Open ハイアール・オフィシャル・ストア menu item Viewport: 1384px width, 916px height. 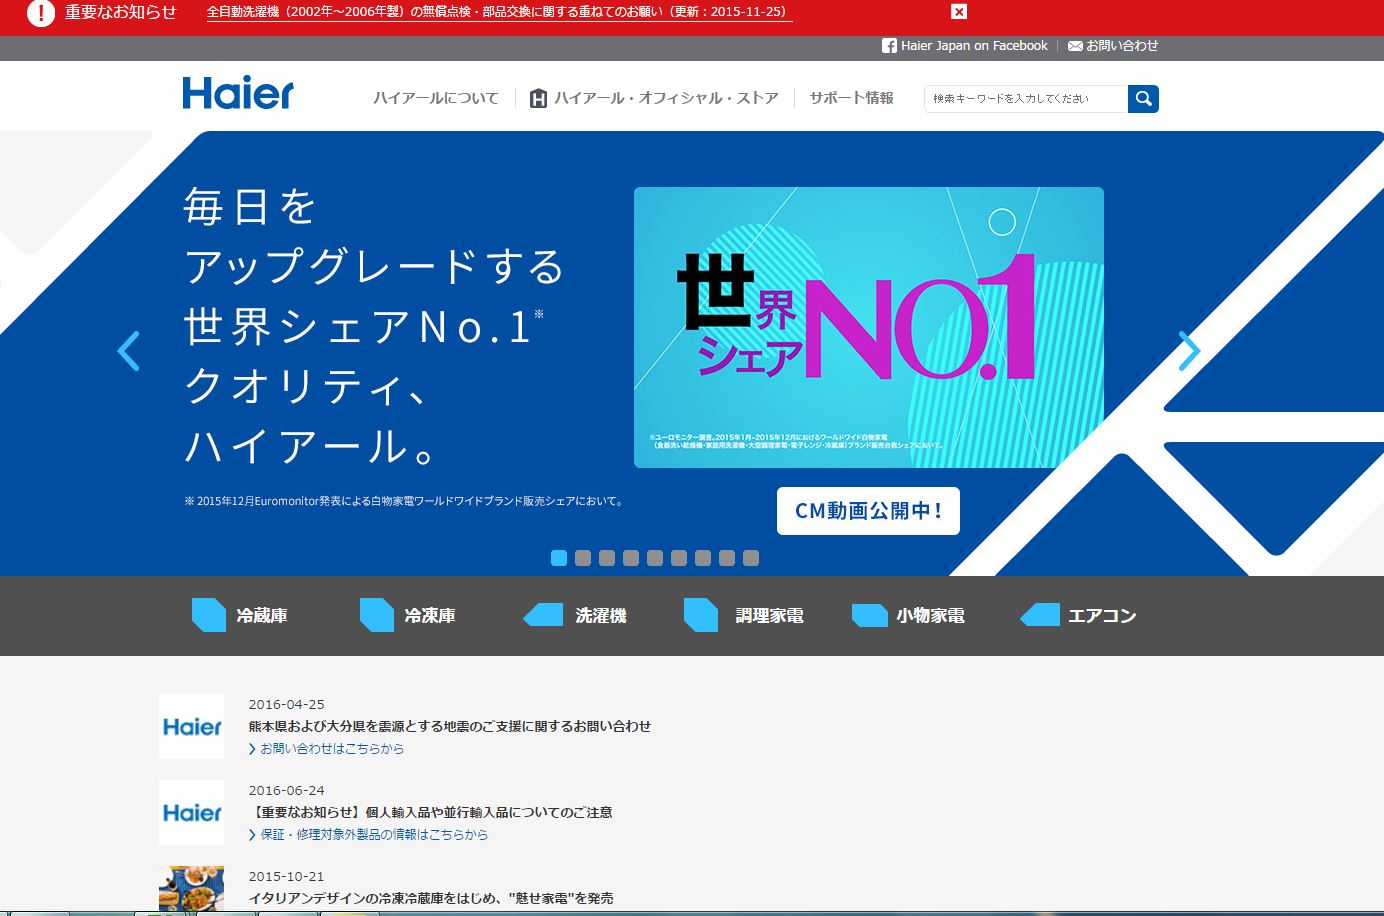(x=666, y=98)
